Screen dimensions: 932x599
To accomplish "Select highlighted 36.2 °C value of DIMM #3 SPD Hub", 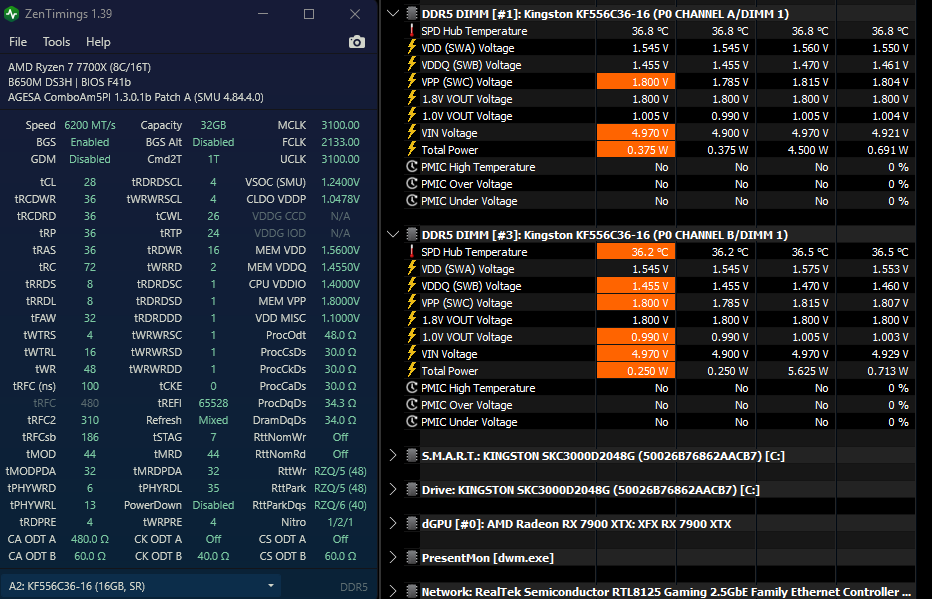I will point(635,252).
